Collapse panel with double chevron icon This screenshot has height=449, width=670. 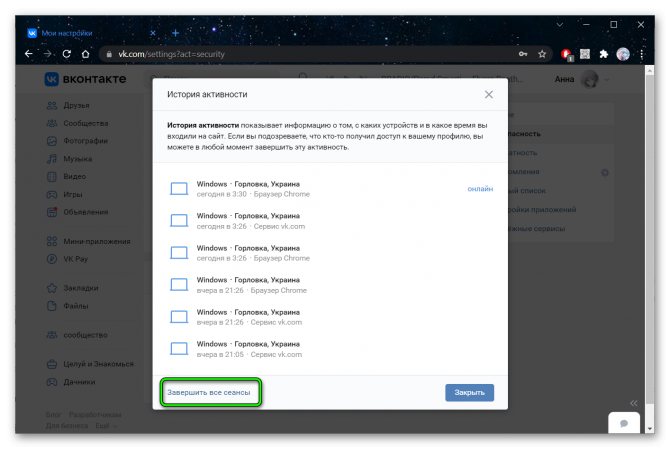633,403
